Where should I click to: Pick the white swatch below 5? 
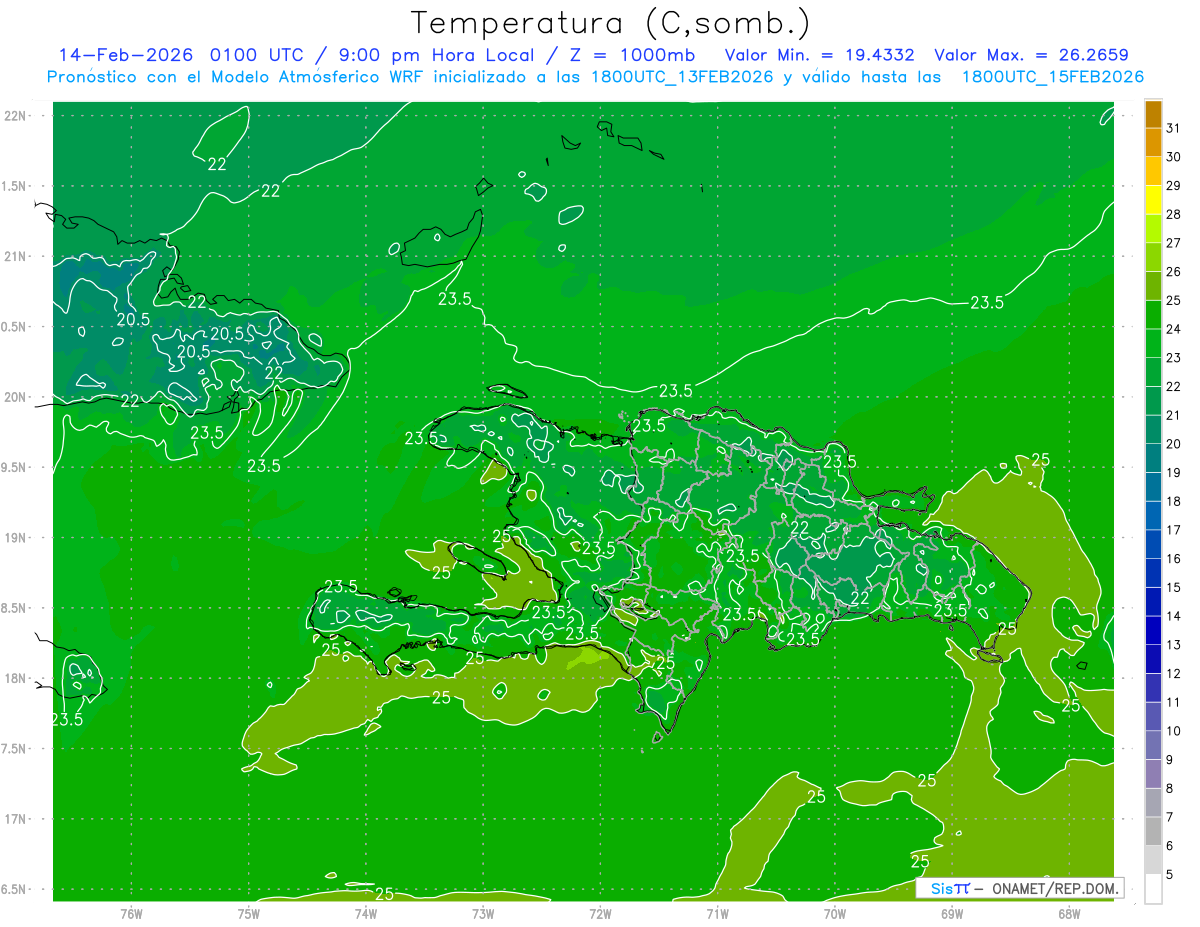[1153, 889]
